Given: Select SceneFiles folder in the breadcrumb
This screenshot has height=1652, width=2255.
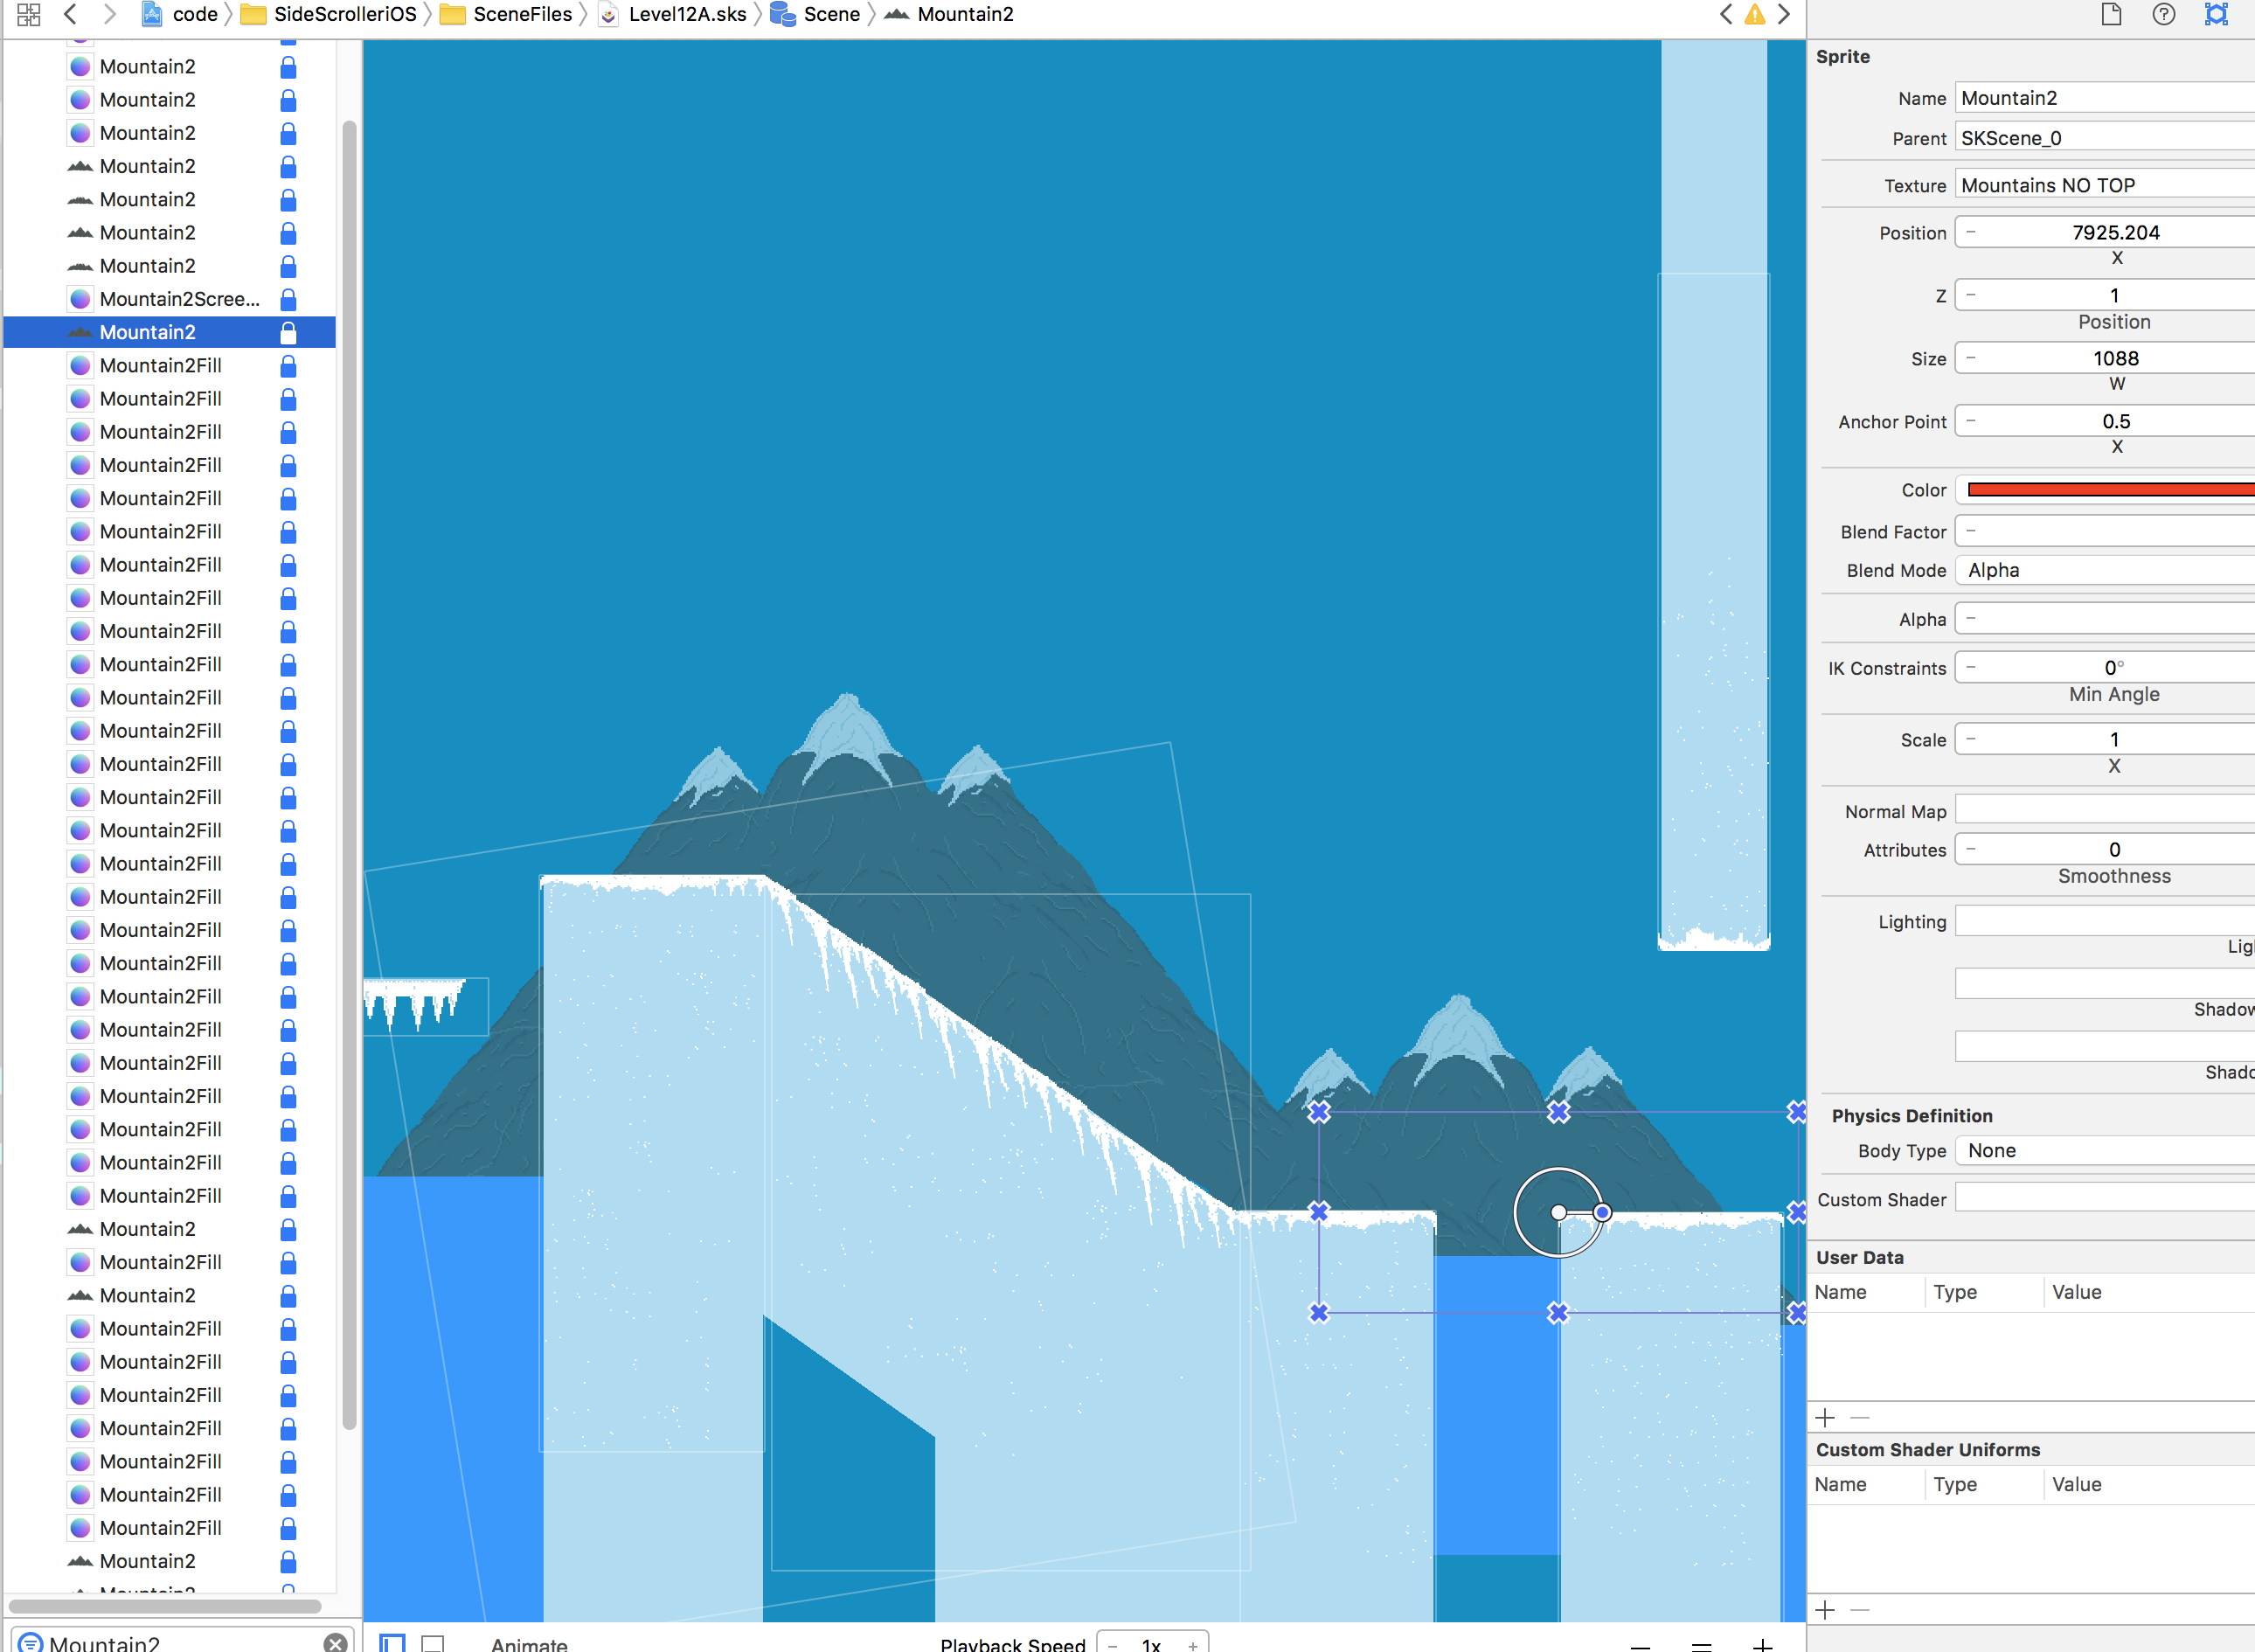Looking at the screenshot, I should (x=521, y=14).
